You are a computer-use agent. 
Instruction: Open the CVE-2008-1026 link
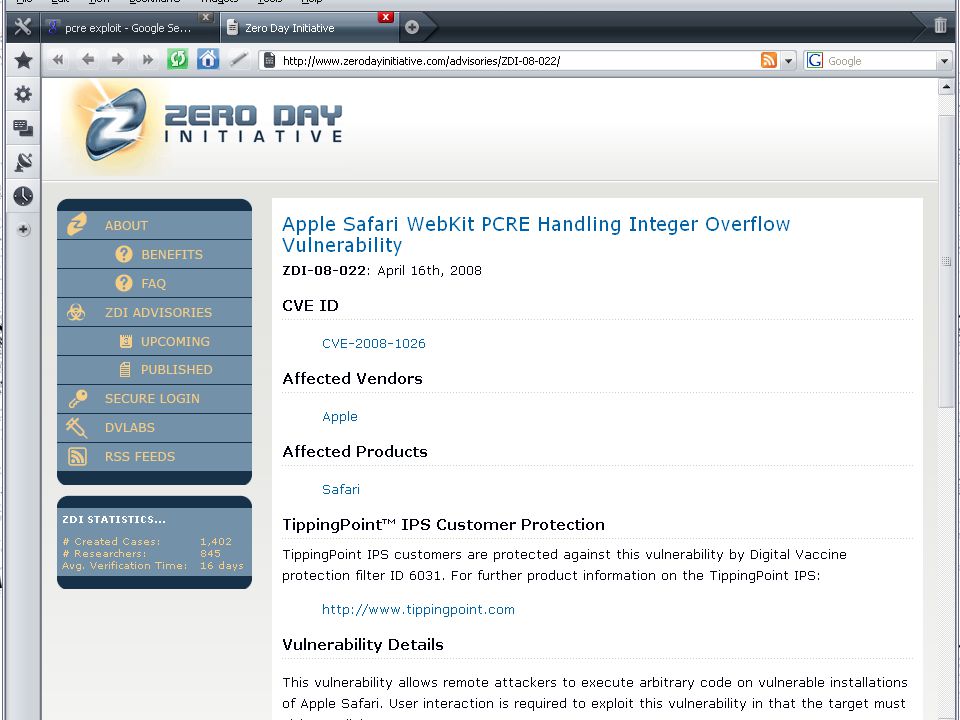point(373,343)
